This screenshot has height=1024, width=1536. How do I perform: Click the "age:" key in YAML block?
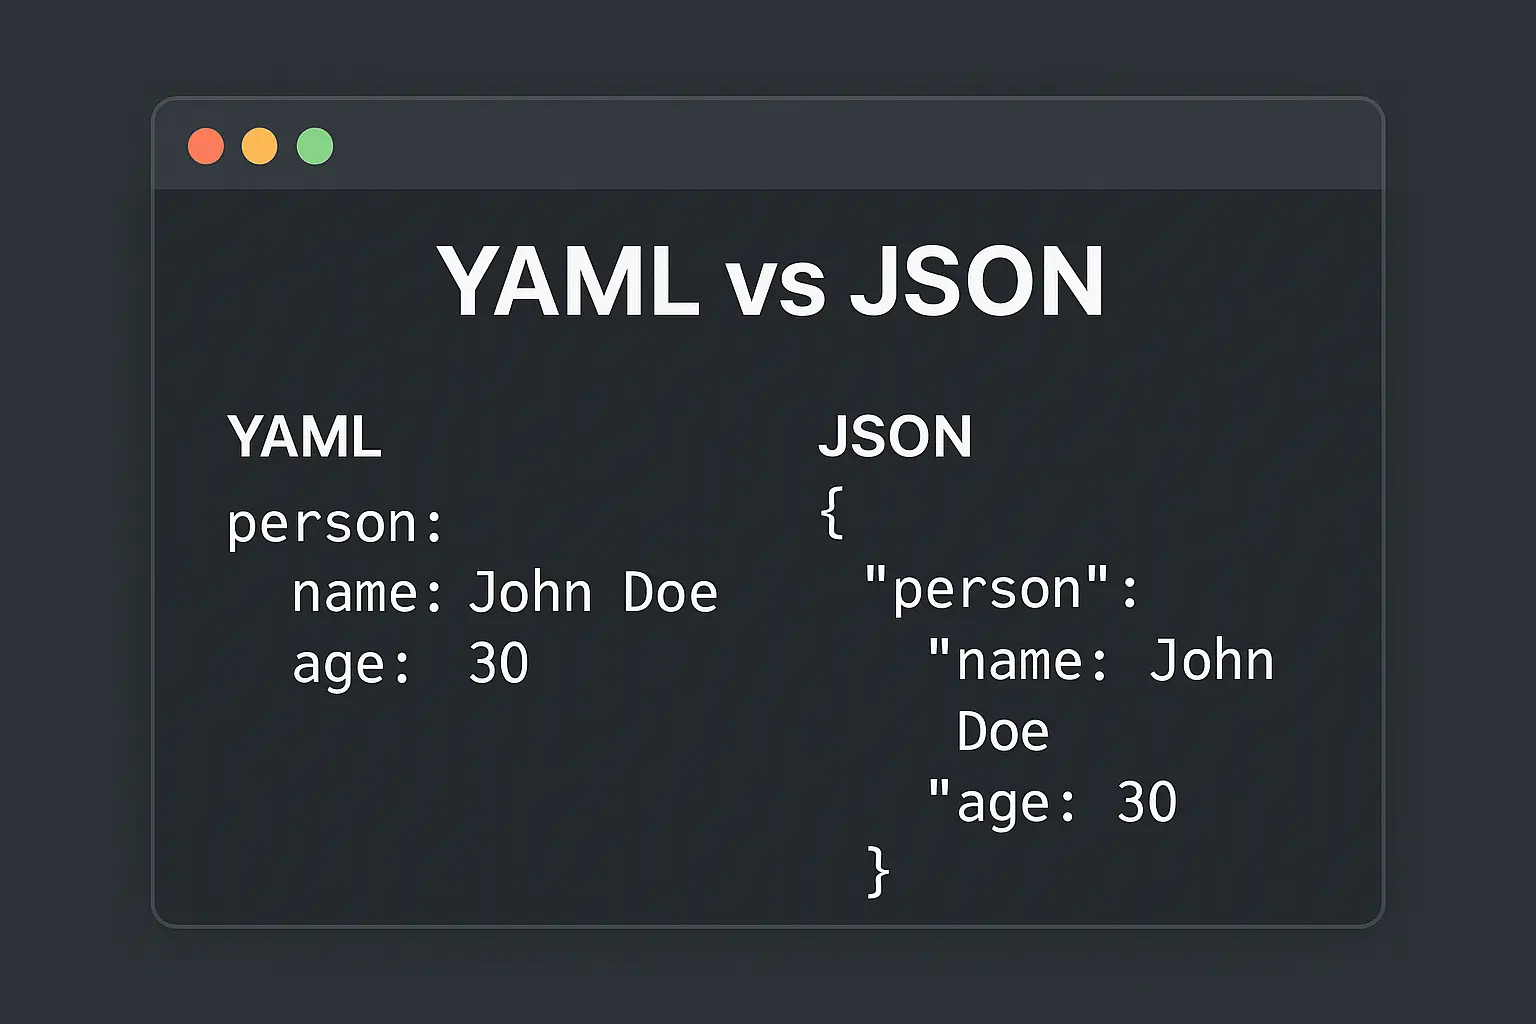pos(352,665)
